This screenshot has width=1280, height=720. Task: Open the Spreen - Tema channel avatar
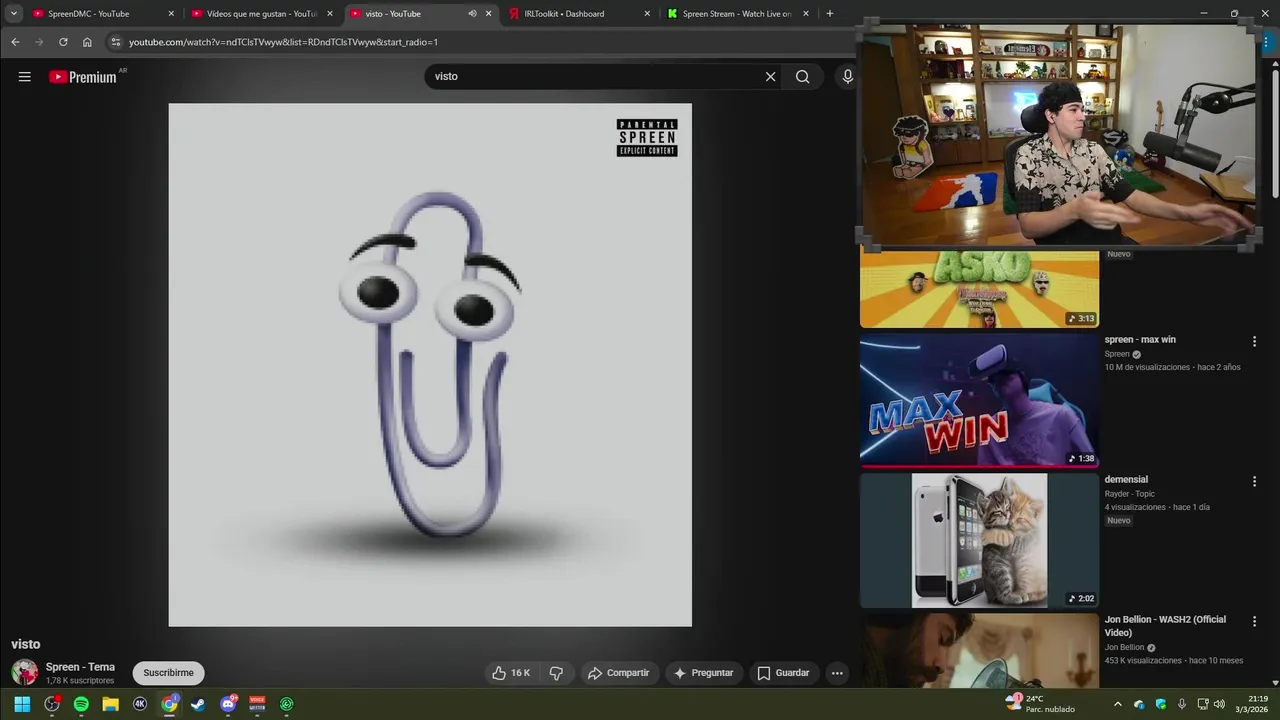click(24, 672)
